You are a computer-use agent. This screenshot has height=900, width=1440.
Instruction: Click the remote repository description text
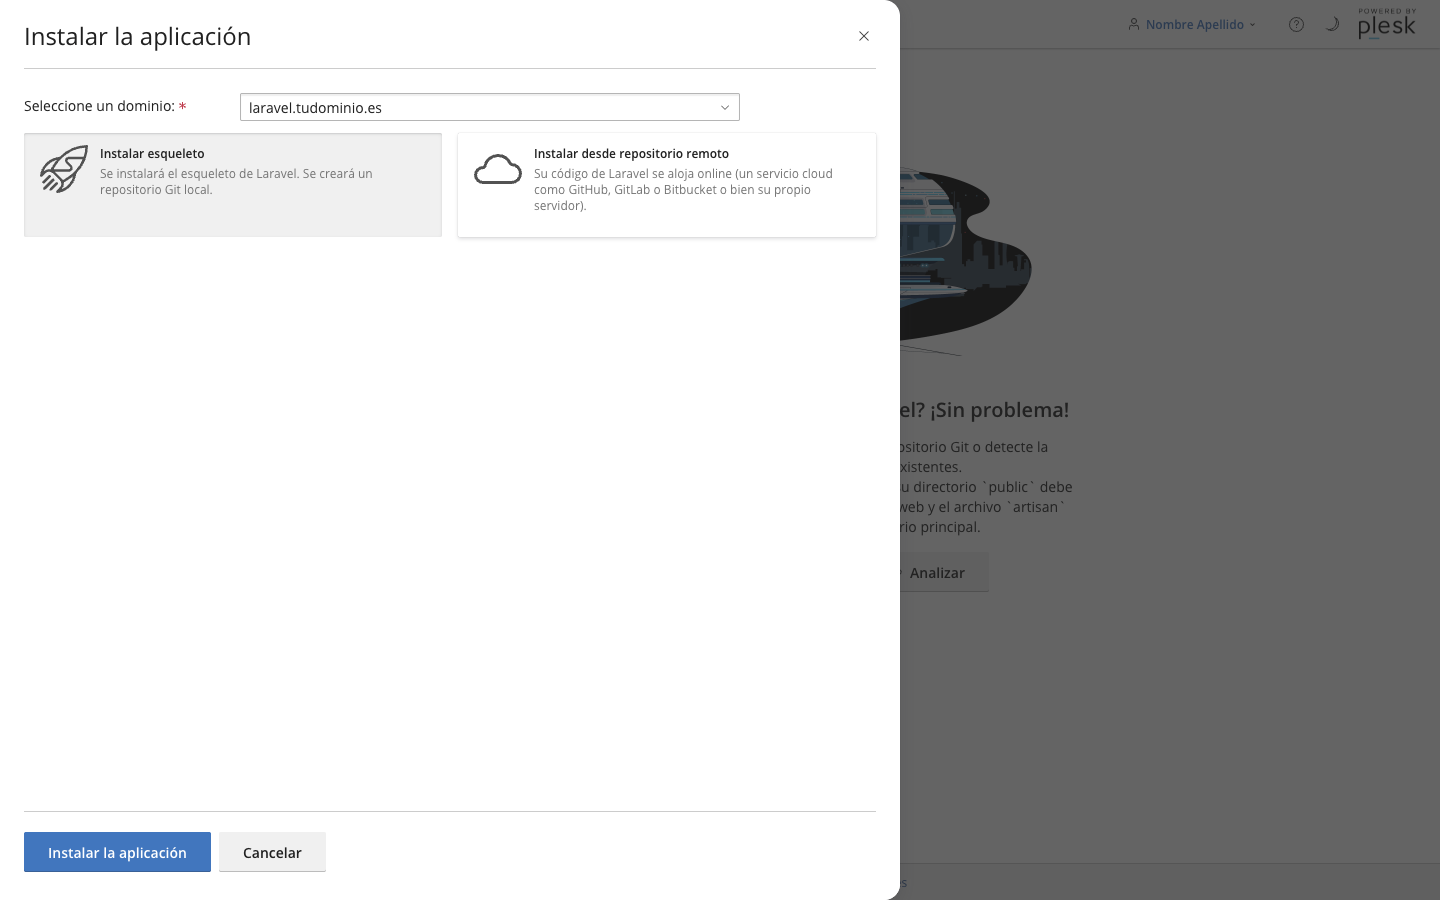pos(683,189)
